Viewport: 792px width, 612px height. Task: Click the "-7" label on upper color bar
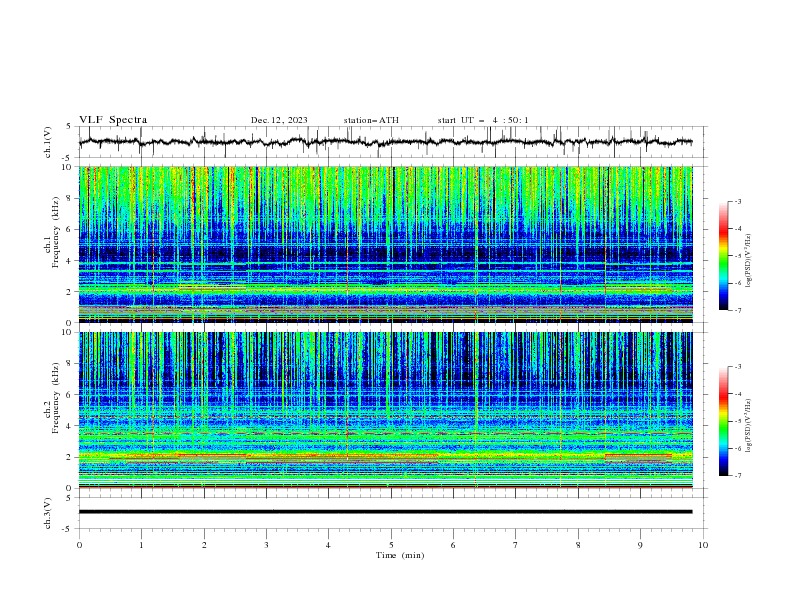[737, 311]
